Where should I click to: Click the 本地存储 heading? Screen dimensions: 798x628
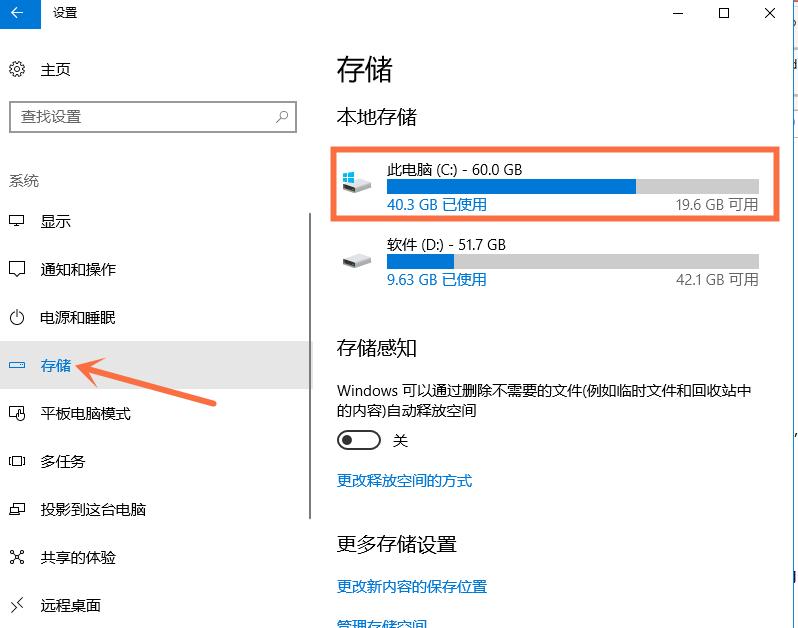click(x=377, y=117)
